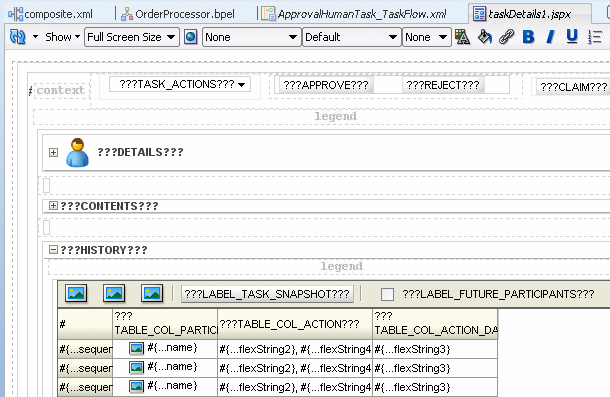Click the third image icon in history toolbar
Viewport: 610px width, 397px height.
[x=152, y=293]
